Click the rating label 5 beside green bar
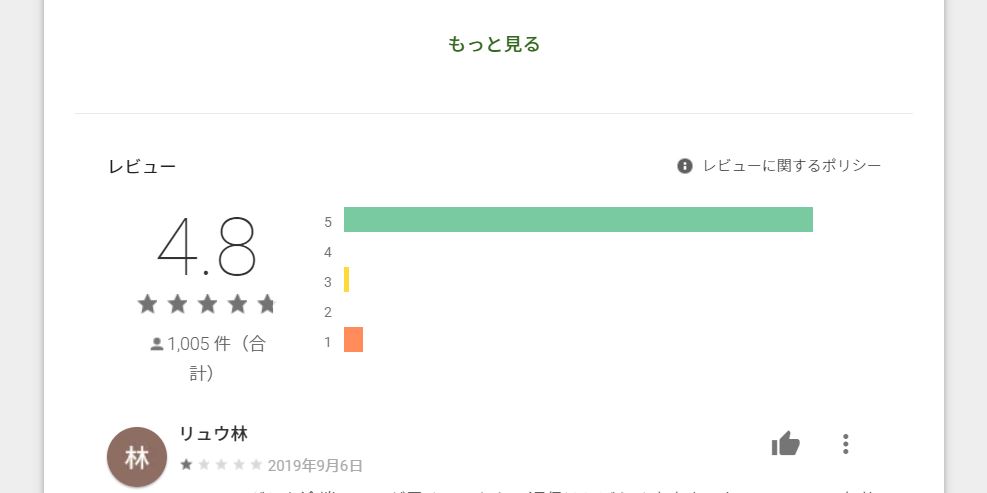 (328, 222)
